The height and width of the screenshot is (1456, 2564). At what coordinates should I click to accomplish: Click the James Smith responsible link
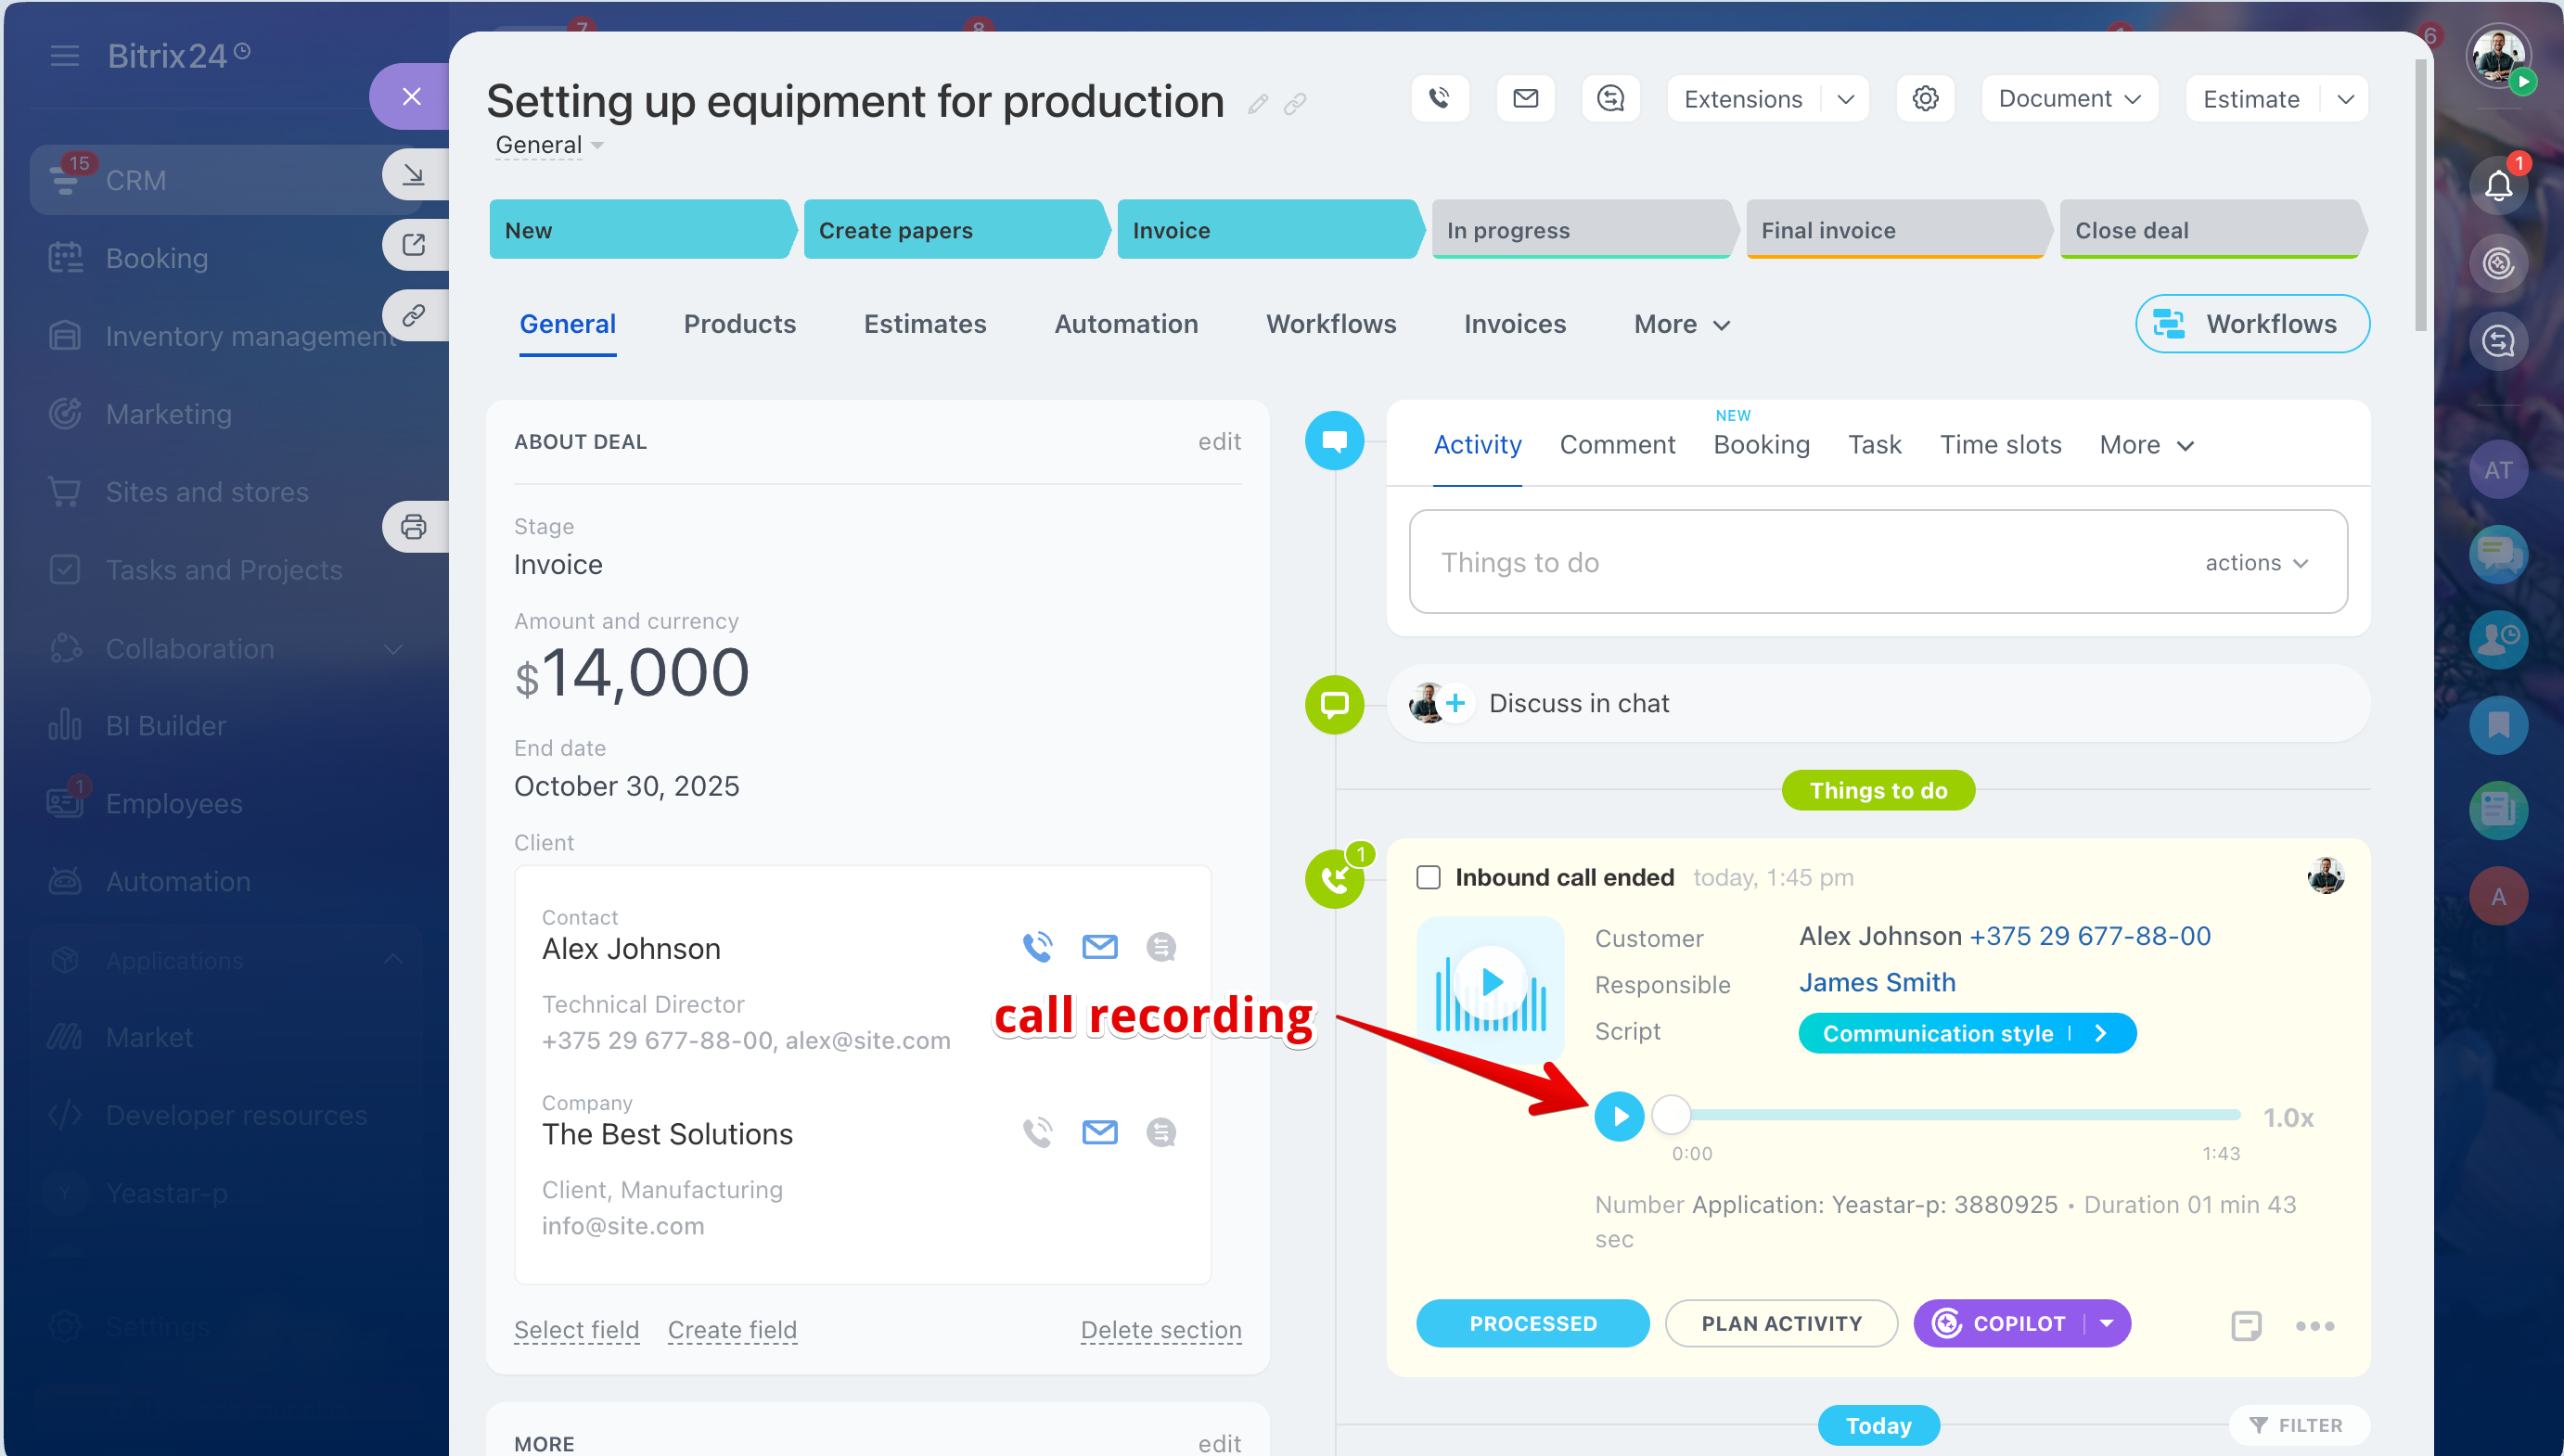[x=1877, y=982]
